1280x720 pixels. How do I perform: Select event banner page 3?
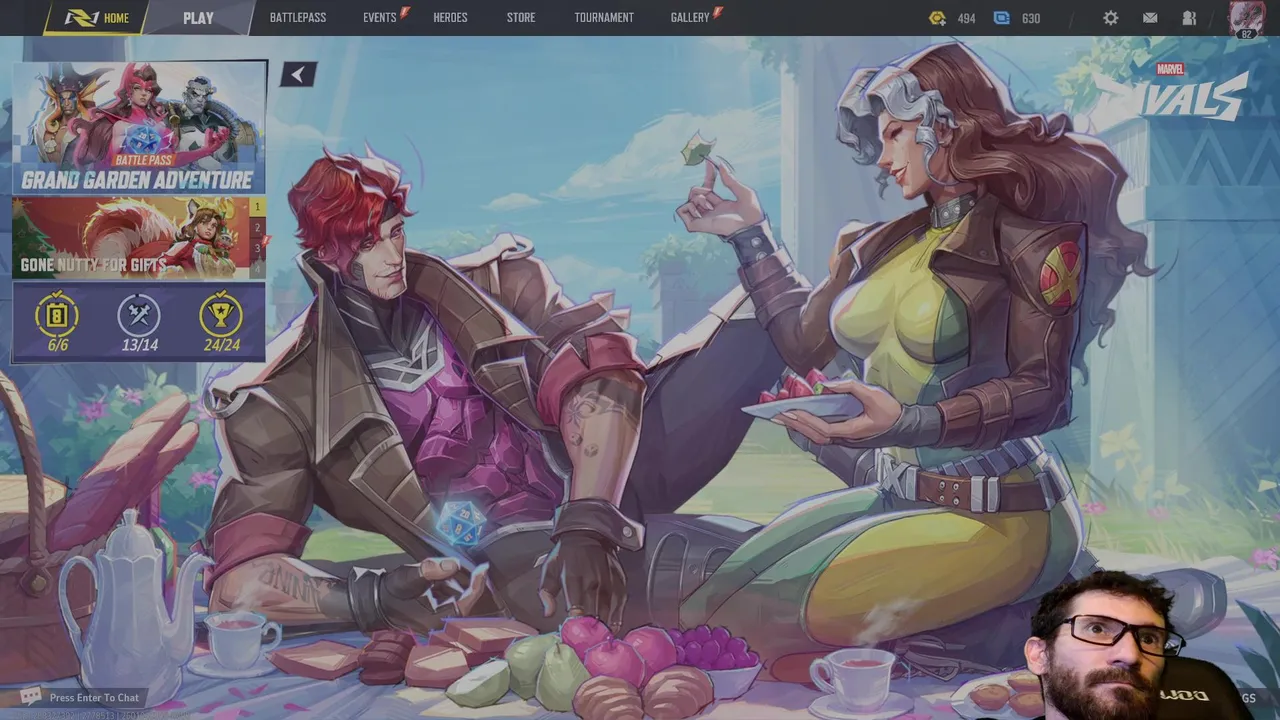(x=258, y=248)
